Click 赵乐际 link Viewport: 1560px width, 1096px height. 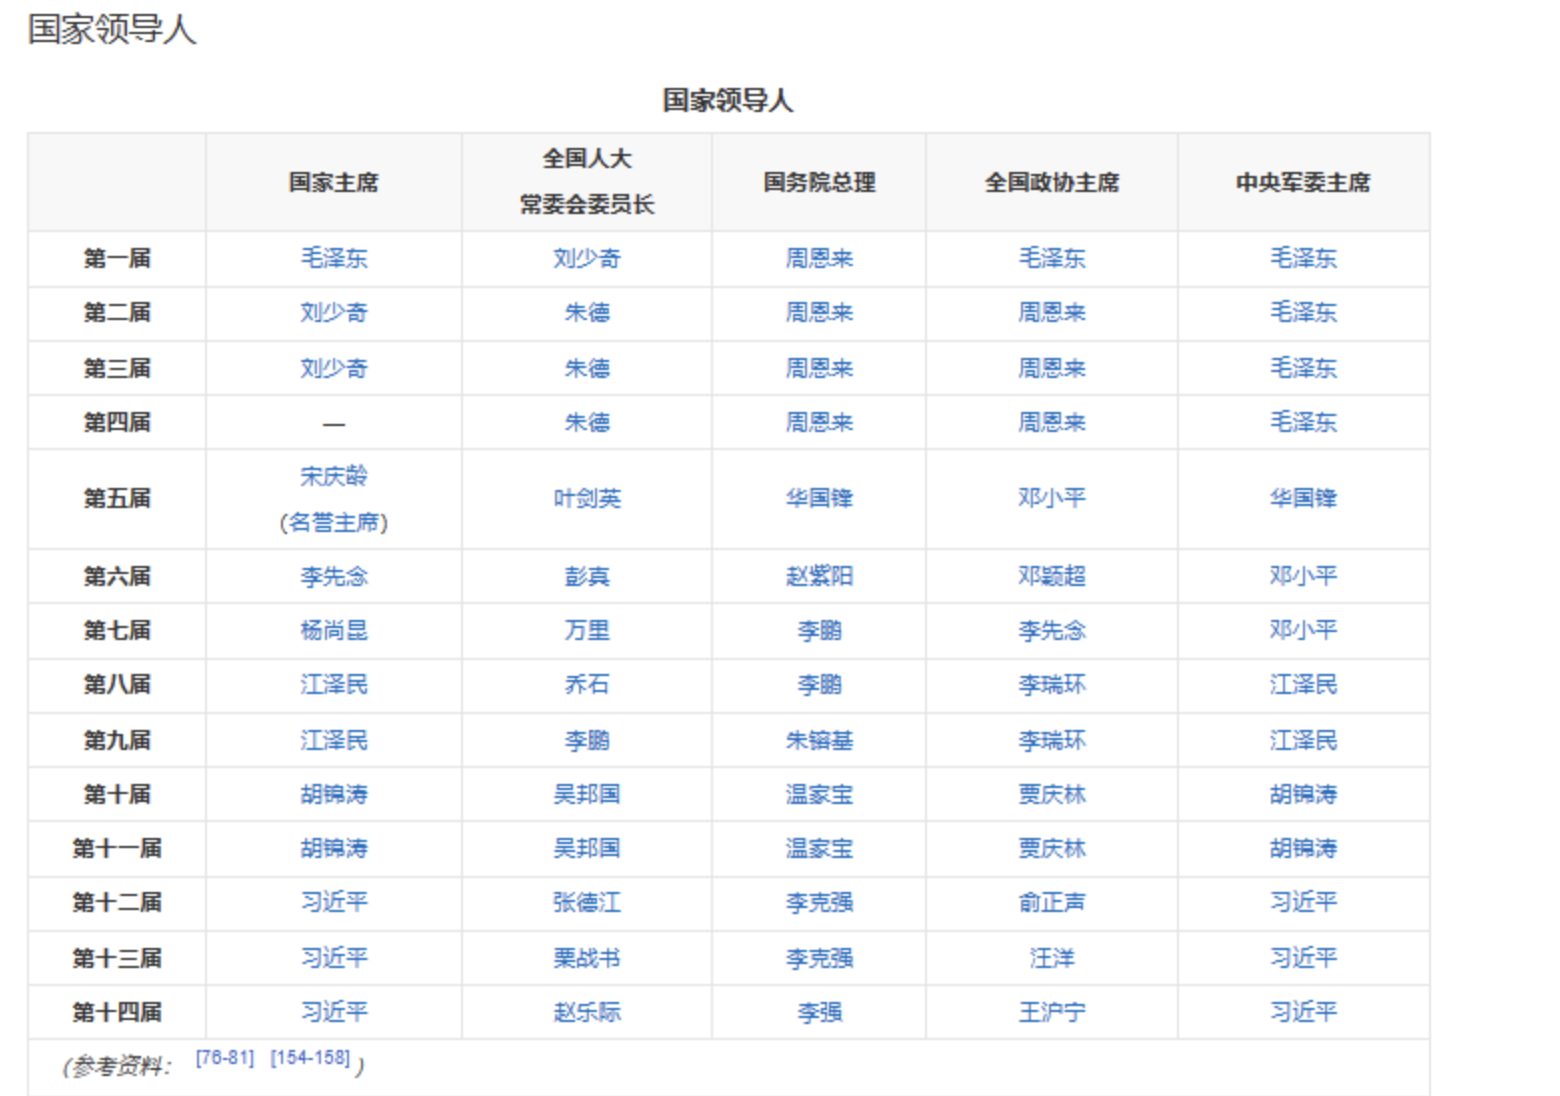[x=587, y=1012]
